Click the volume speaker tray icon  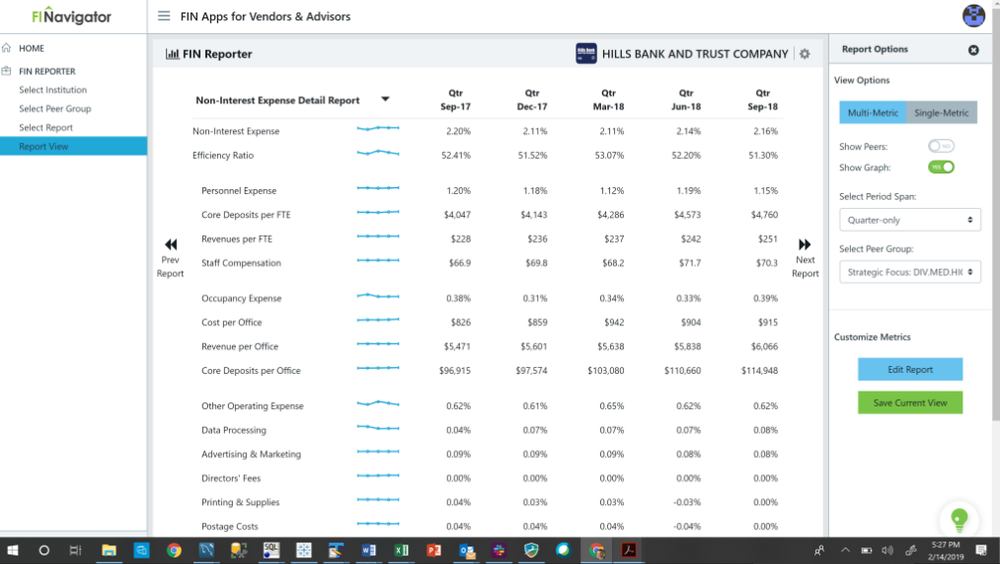click(x=887, y=550)
